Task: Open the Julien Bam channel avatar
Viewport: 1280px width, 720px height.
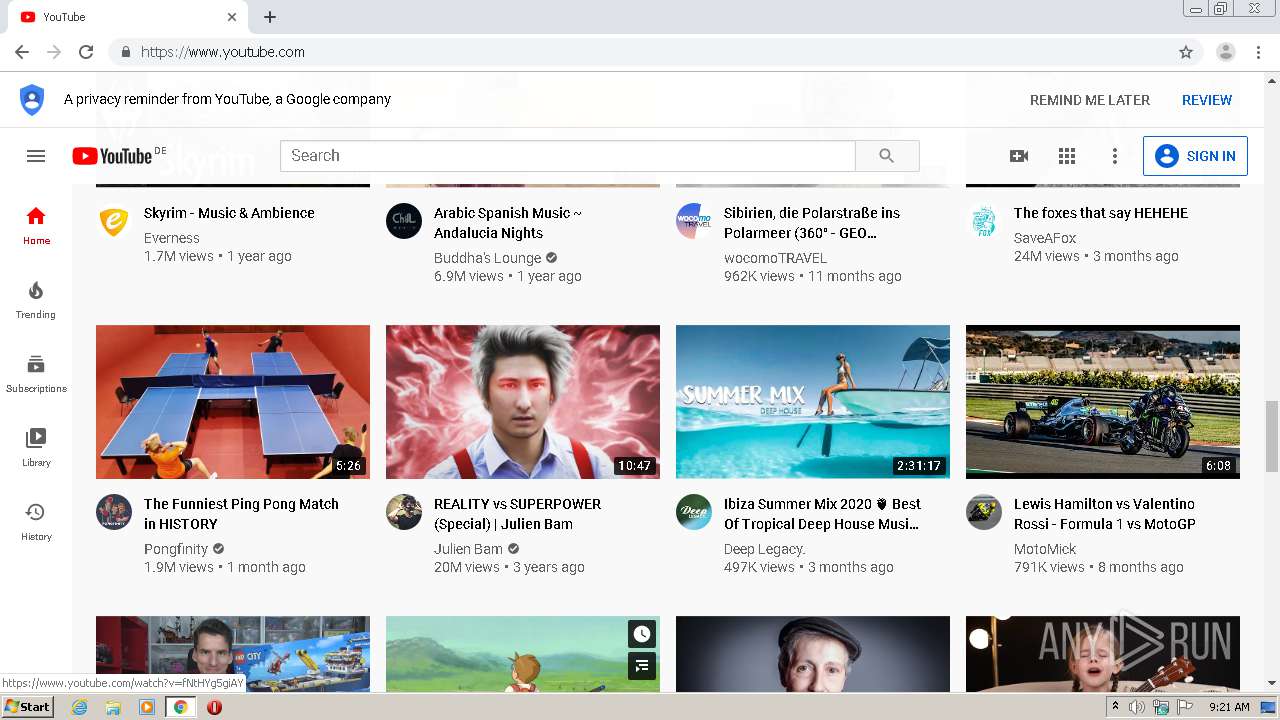Action: pos(404,513)
